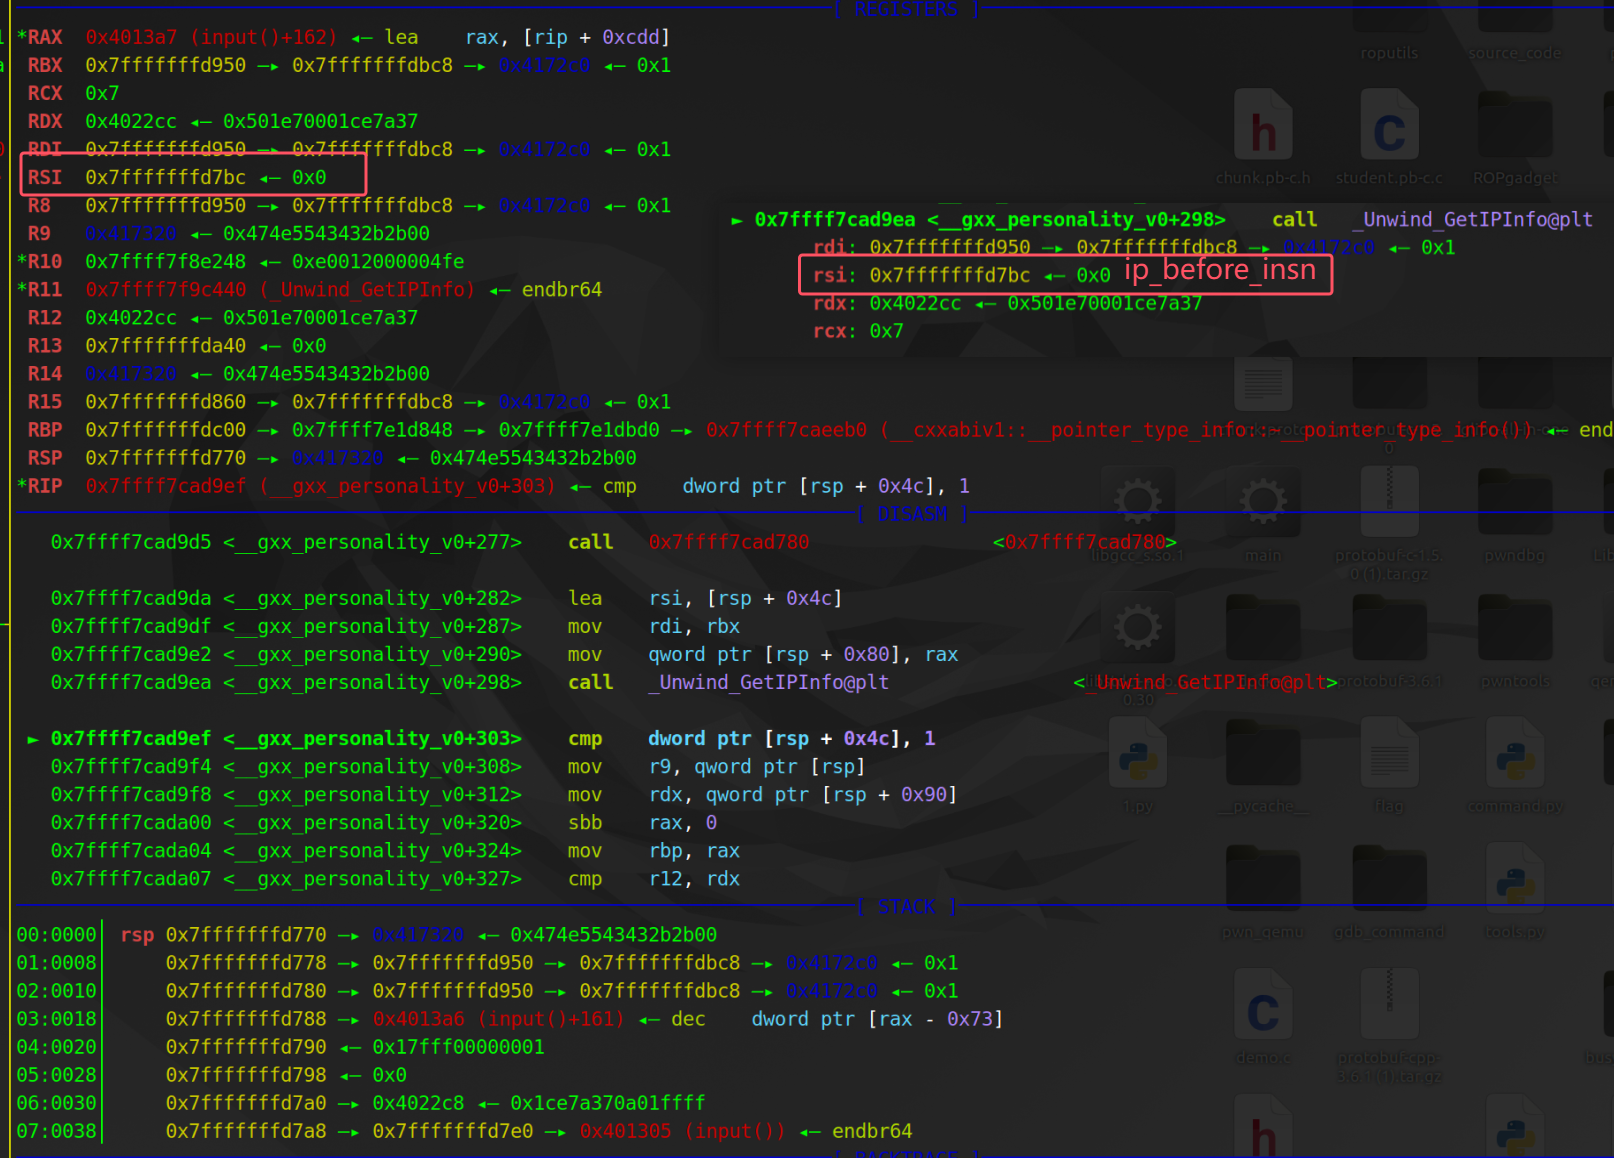Click the lea rsi, [rsp + 0x4c] instruction
This screenshot has width=1614, height=1158.
click(x=705, y=598)
